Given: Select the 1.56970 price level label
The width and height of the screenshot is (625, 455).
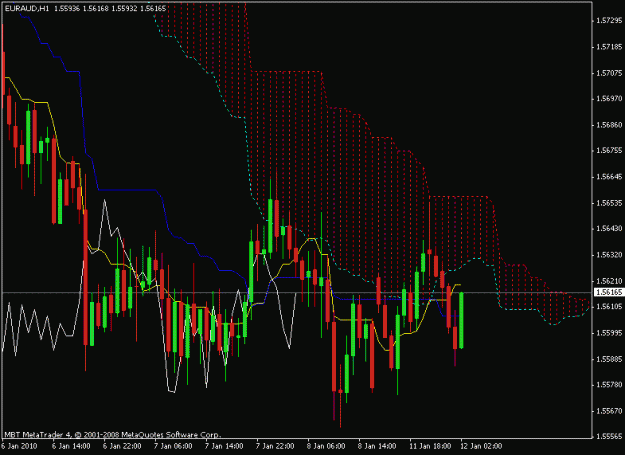Looking at the screenshot, I should (609, 99).
